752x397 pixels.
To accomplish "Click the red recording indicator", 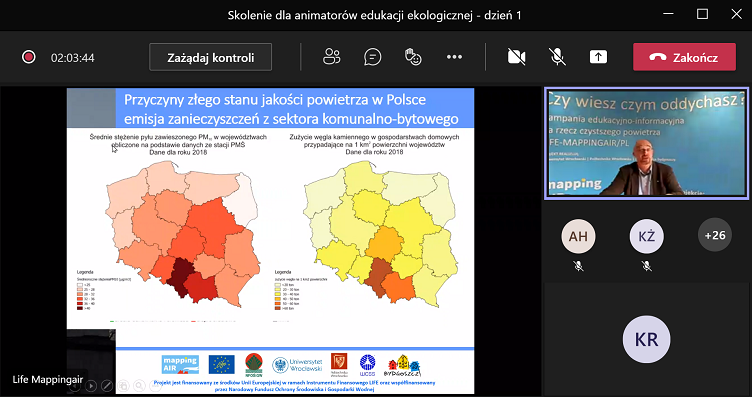I will click(29, 57).
